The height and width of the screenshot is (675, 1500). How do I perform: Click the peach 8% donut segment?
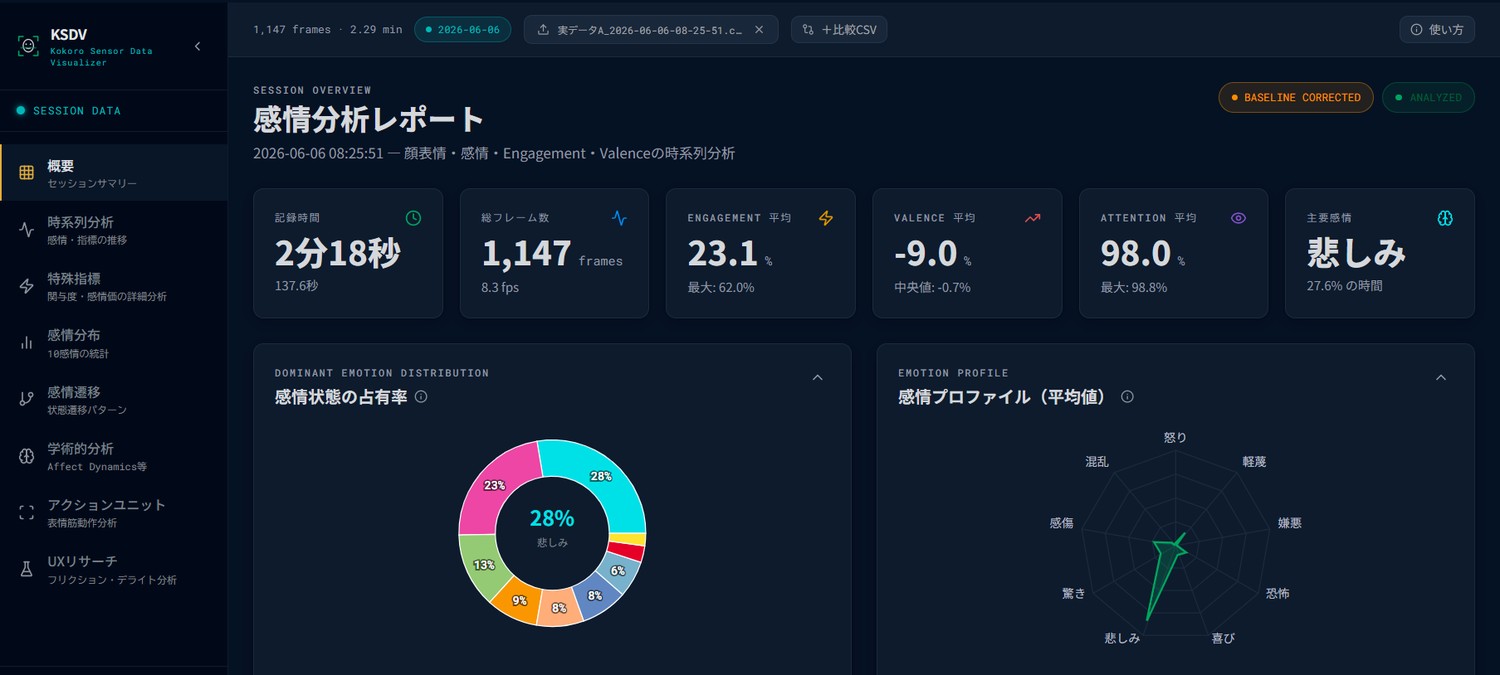(560, 607)
